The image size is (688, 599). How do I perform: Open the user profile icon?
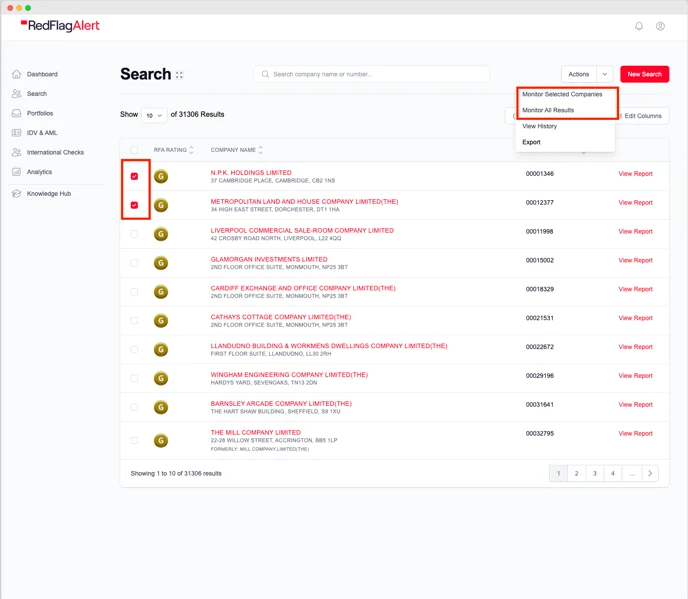point(660,26)
